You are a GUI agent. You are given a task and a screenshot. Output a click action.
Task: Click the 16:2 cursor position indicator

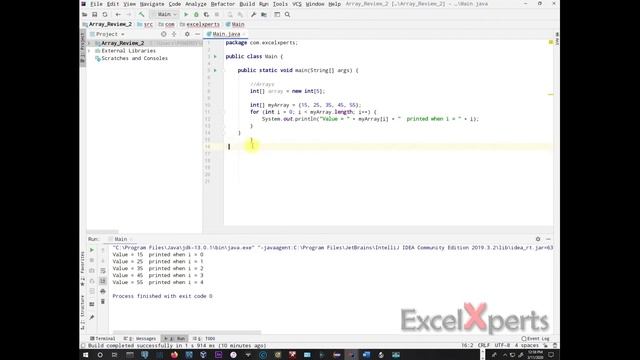click(467, 345)
